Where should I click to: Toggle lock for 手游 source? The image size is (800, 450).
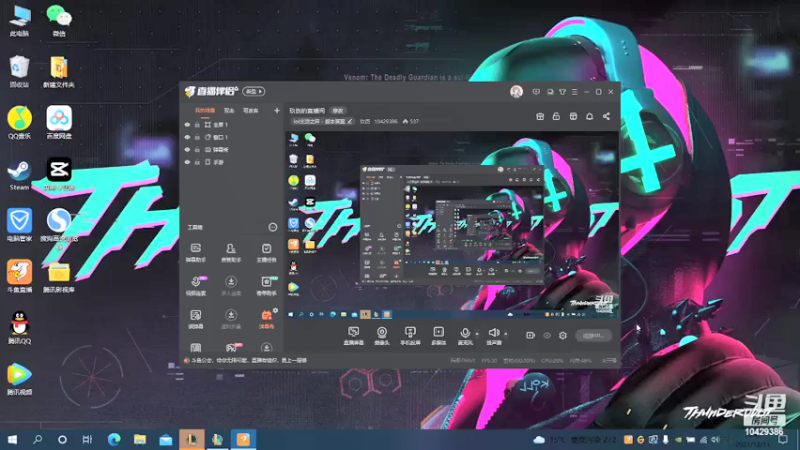[197, 162]
